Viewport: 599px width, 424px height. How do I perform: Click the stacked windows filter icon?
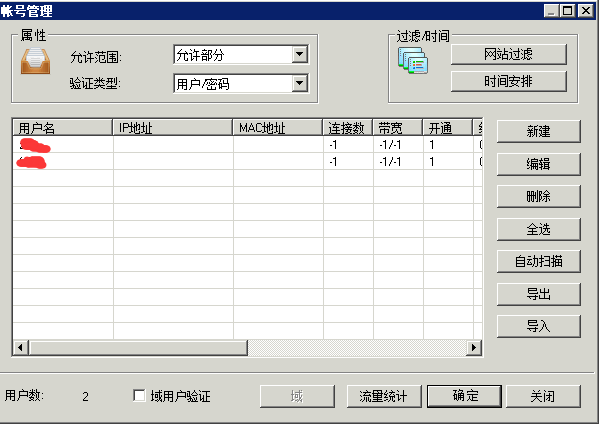pos(413,60)
